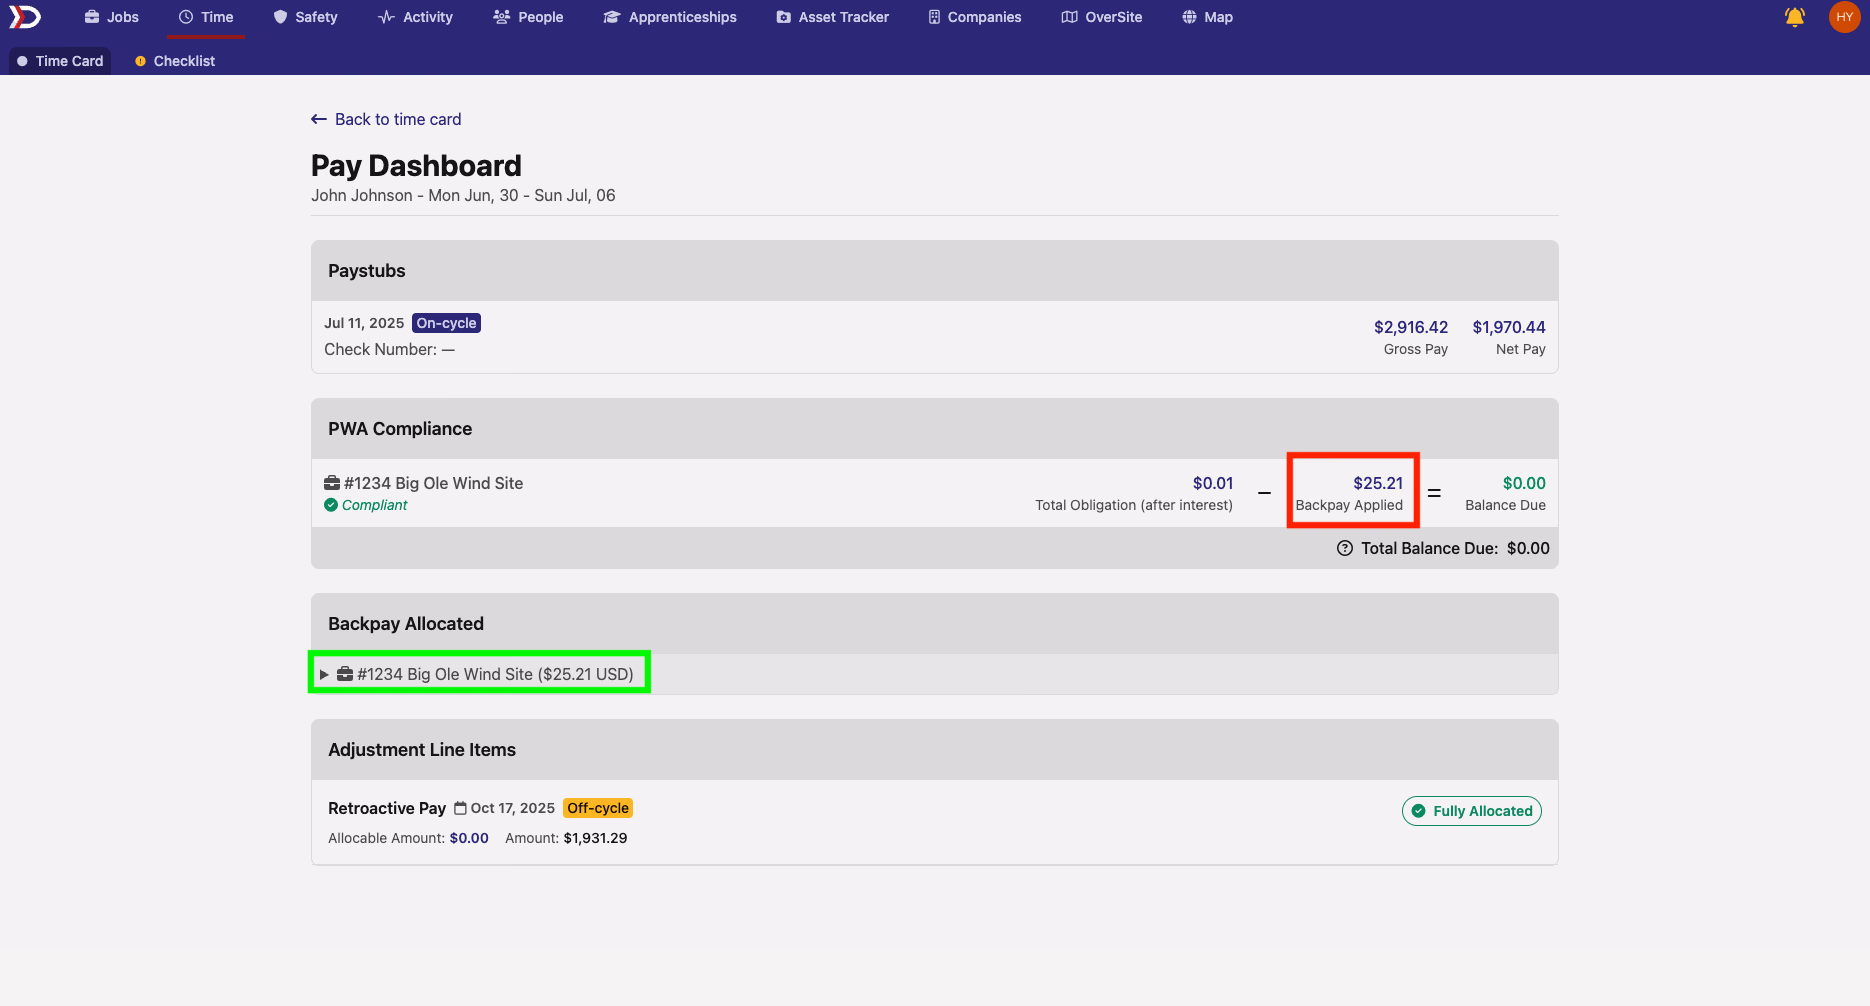Click the PWA Compliance section header

[934, 429]
